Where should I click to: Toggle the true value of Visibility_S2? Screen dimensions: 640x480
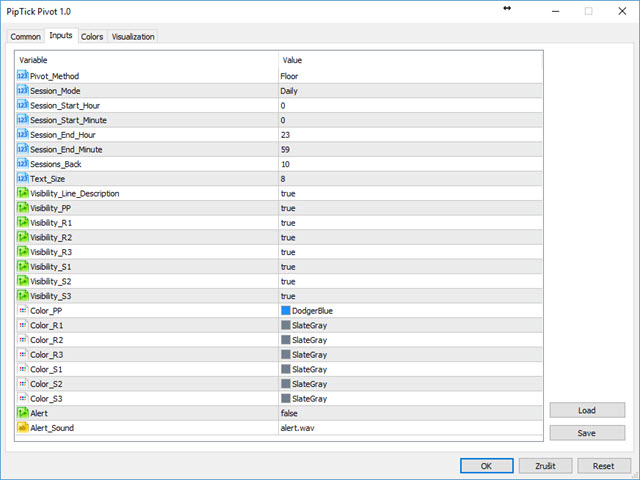coord(288,282)
